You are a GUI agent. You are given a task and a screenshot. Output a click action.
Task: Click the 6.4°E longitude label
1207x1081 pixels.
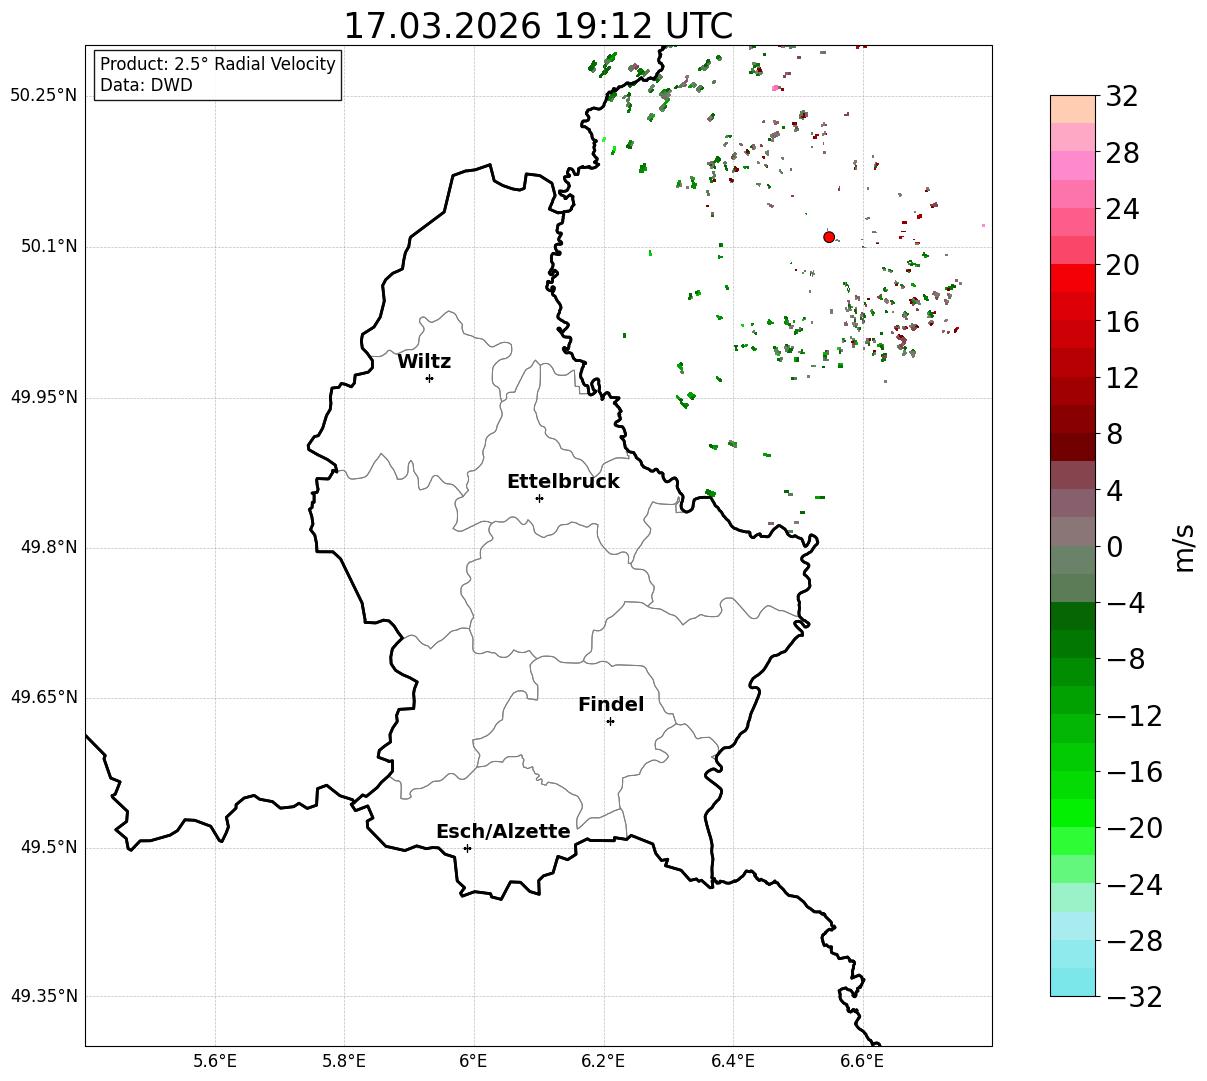pyautogui.click(x=732, y=1061)
